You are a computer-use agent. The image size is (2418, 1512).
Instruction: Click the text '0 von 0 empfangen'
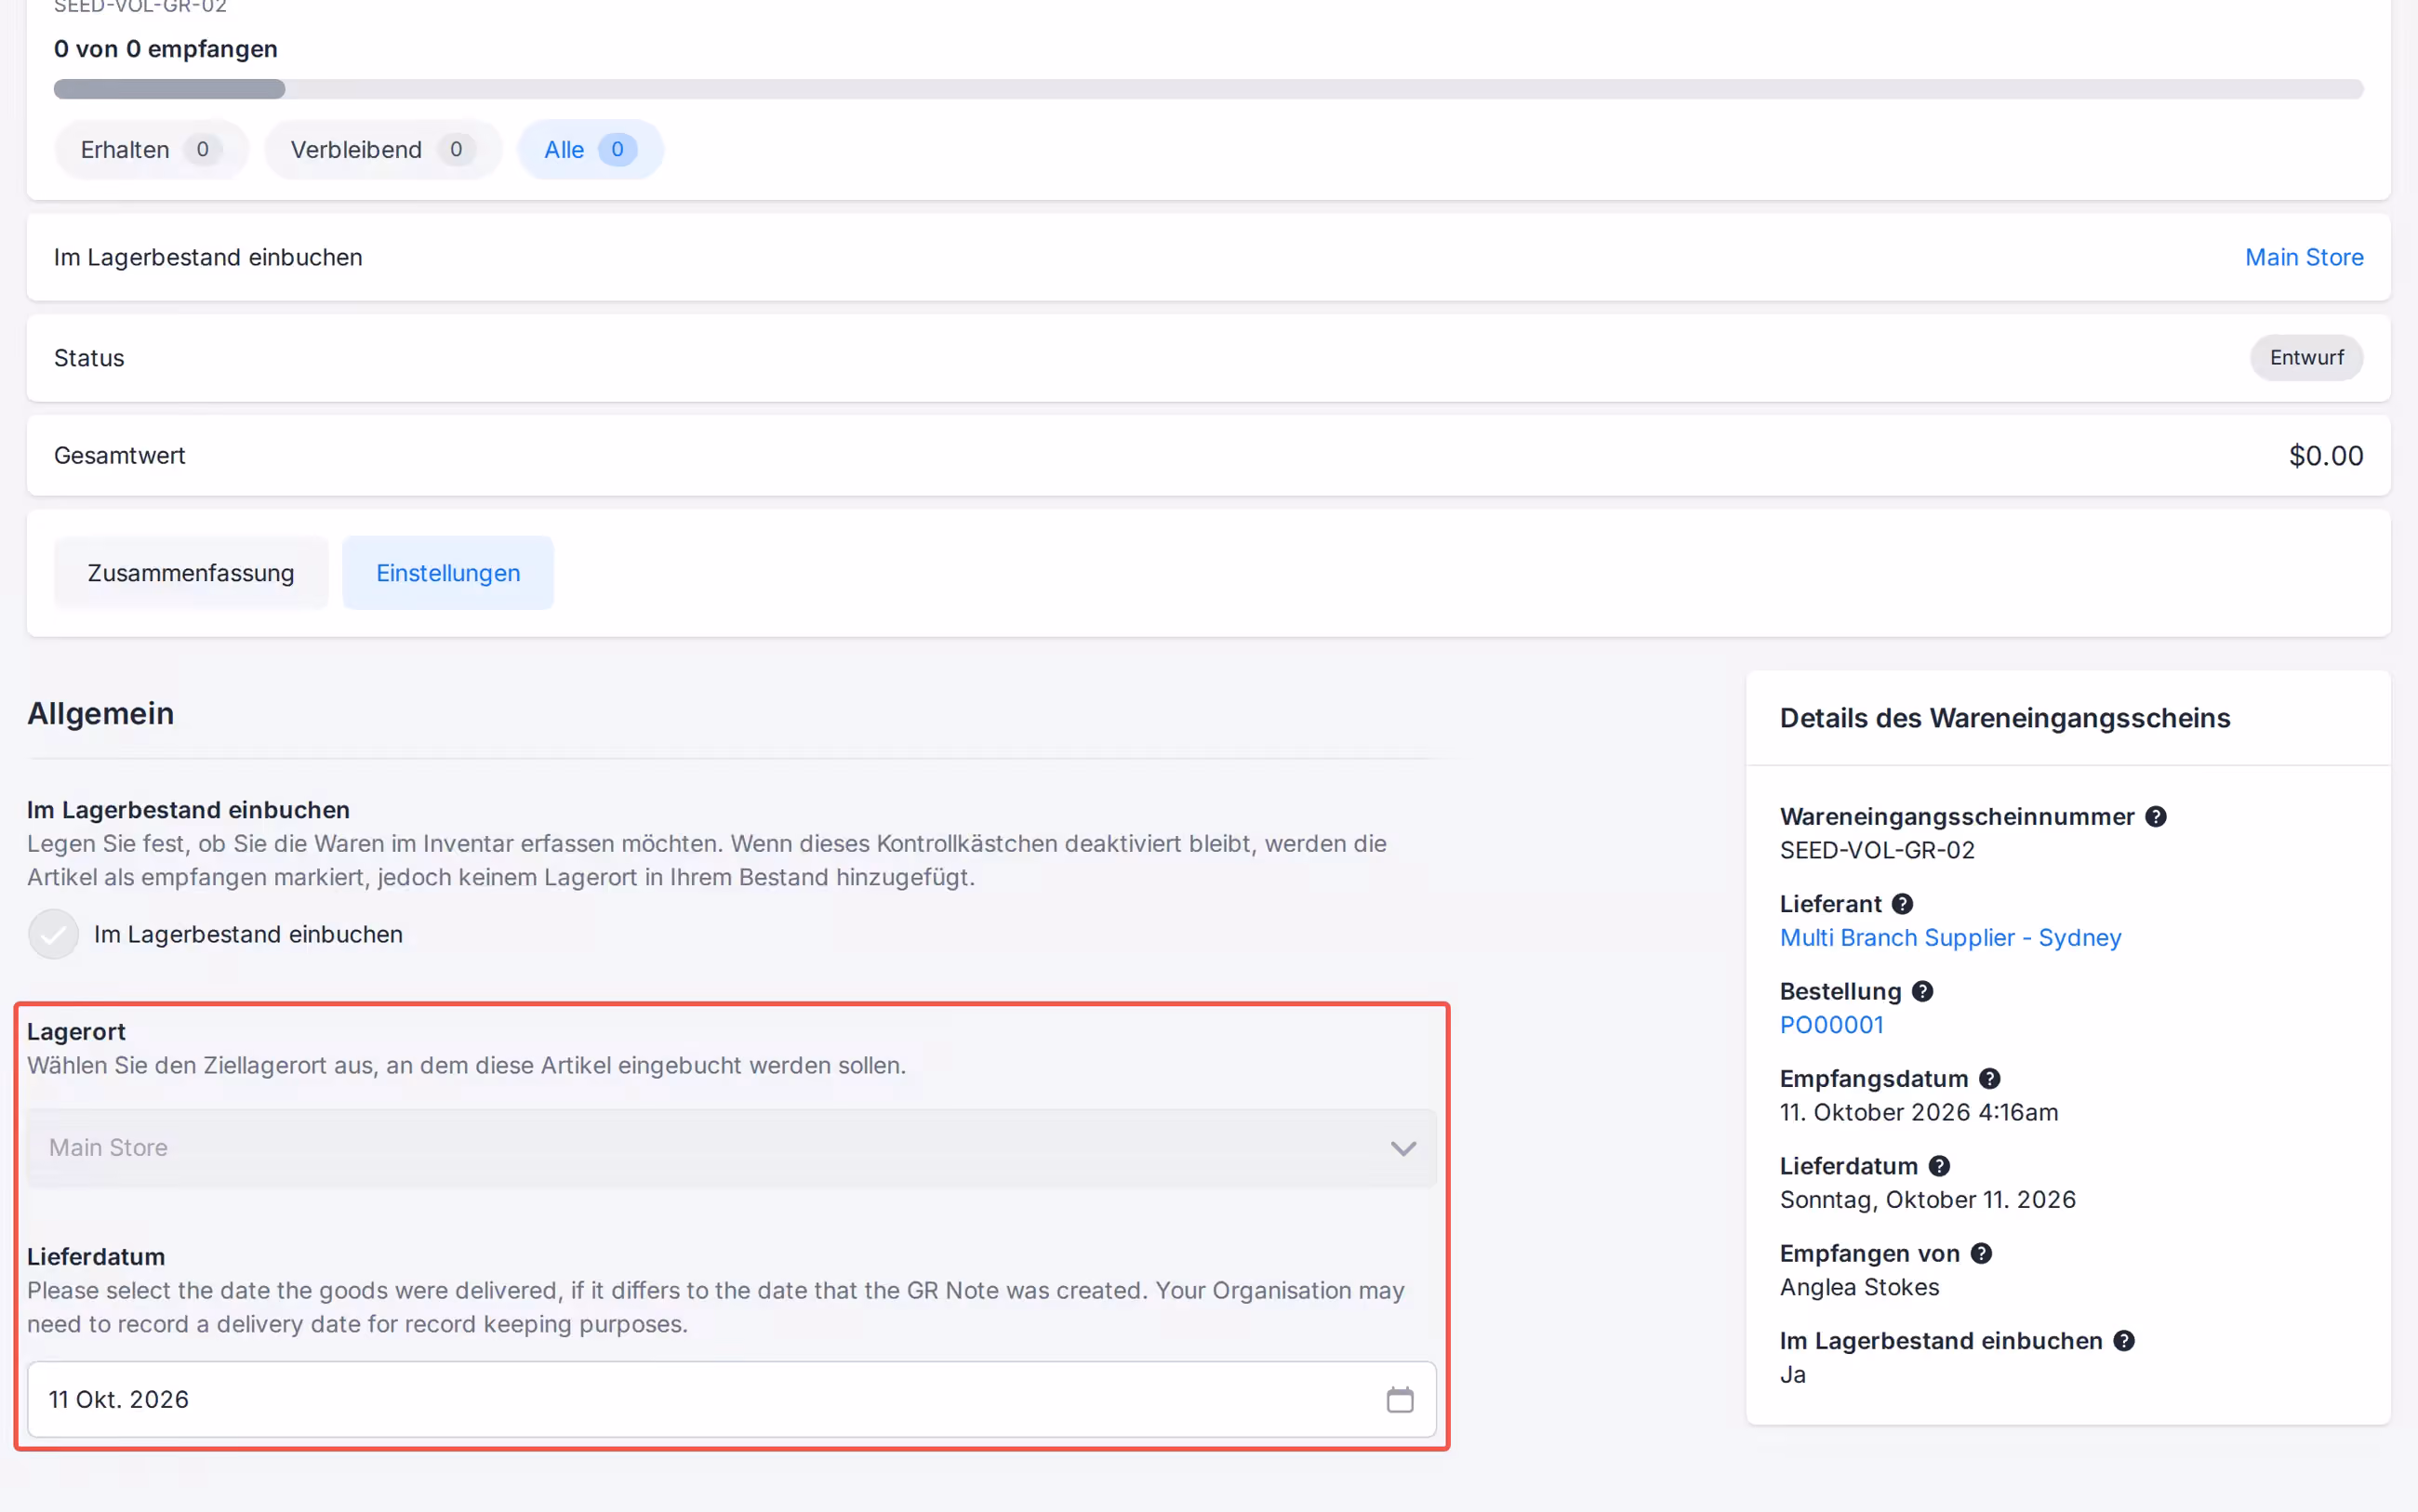pos(166,49)
